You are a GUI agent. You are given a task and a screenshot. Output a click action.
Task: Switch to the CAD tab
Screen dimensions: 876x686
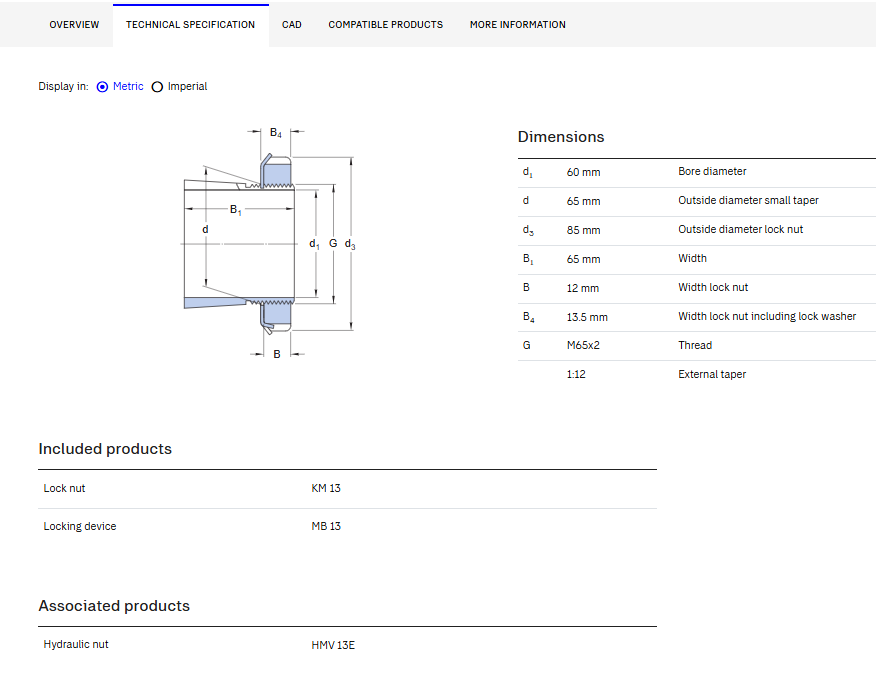click(292, 25)
